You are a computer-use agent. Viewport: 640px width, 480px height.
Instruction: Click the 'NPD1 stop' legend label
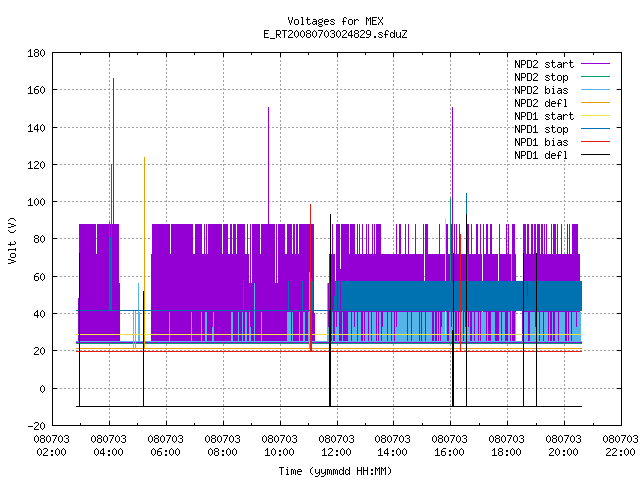tap(541, 129)
